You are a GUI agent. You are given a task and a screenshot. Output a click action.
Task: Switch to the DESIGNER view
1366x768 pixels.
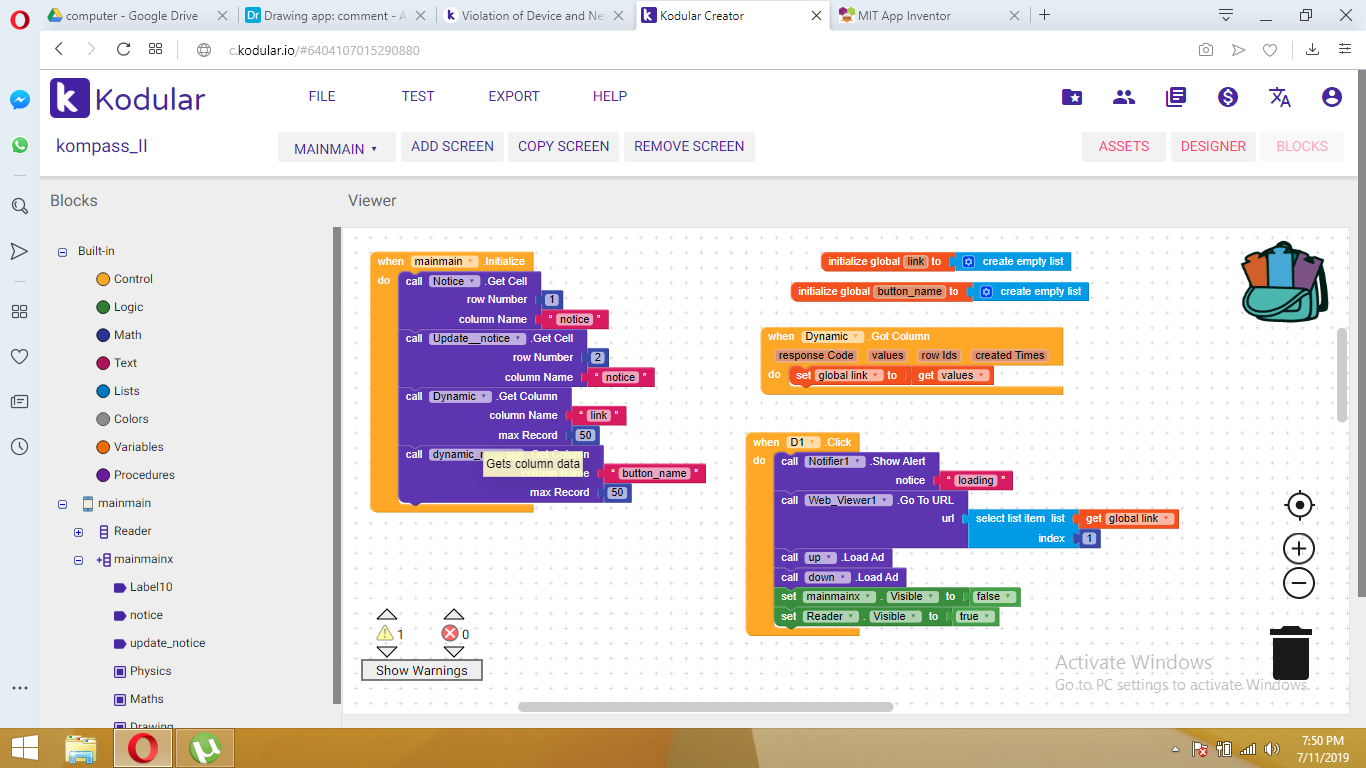pos(1213,146)
